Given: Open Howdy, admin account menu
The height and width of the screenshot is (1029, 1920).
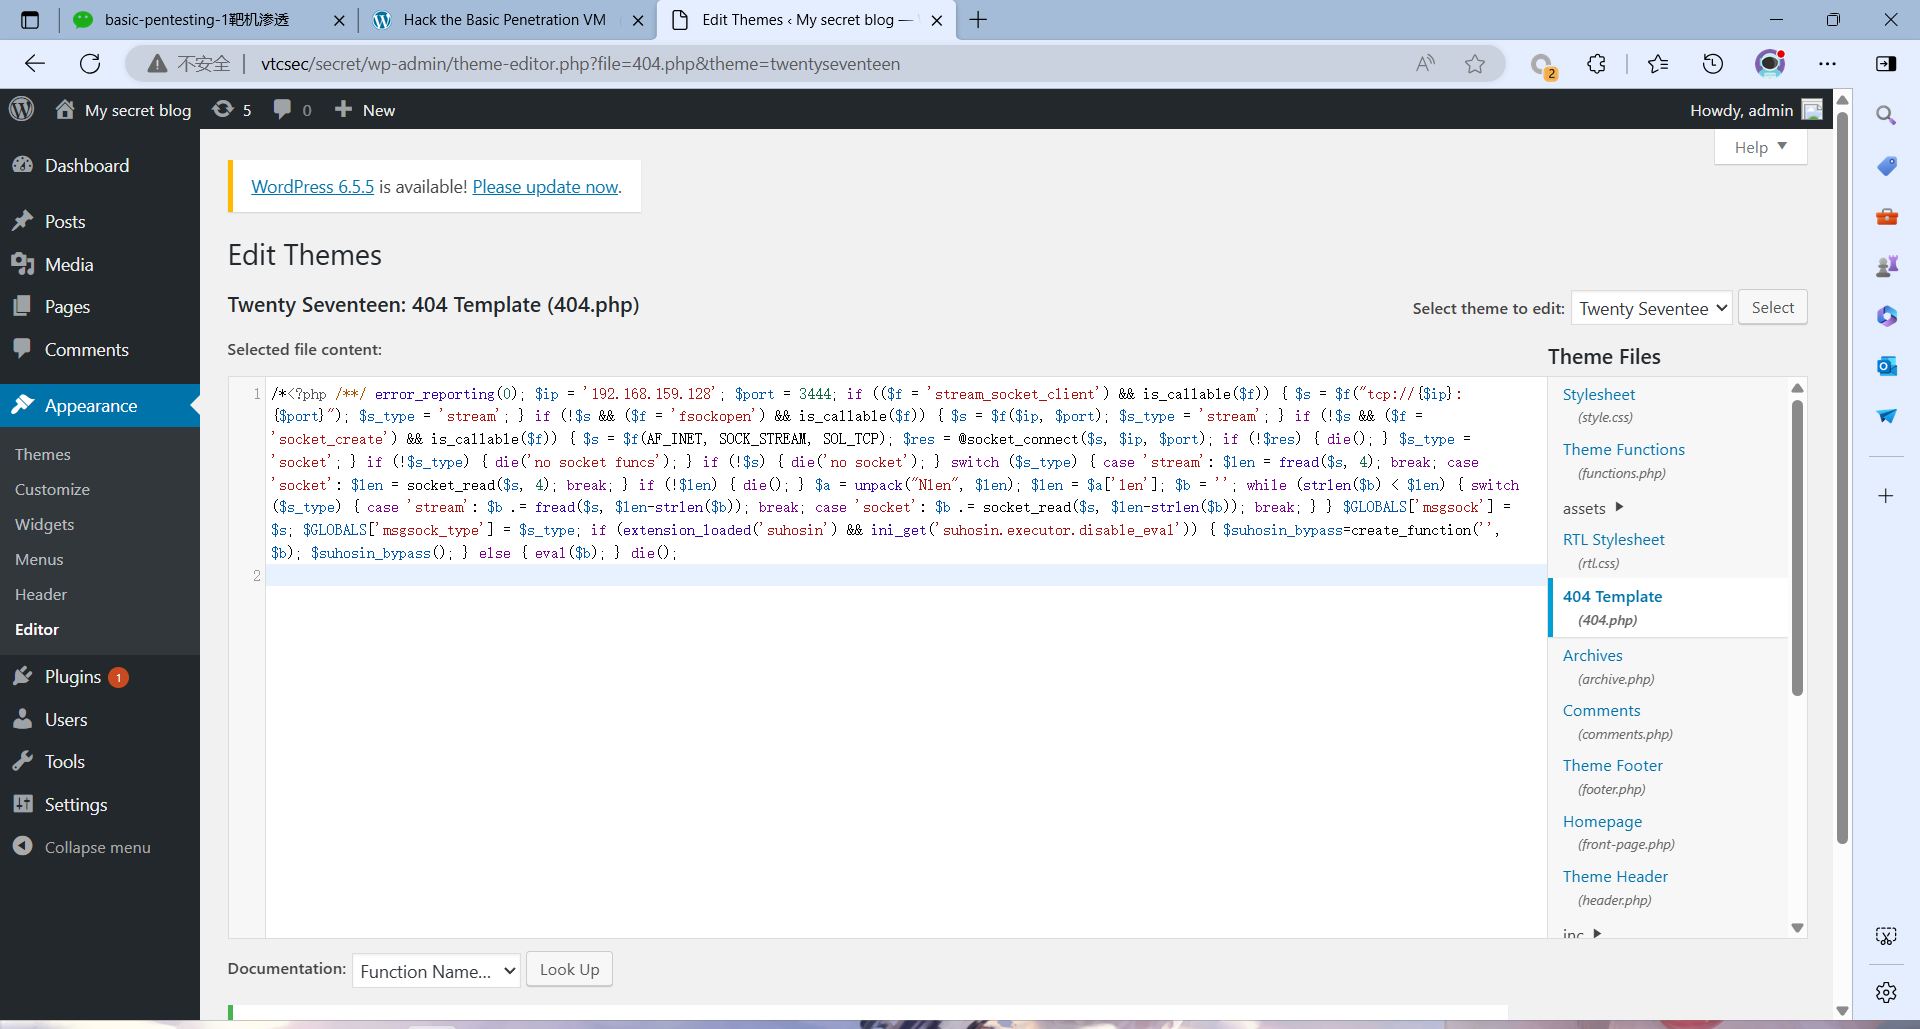Looking at the screenshot, I should pos(1756,110).
